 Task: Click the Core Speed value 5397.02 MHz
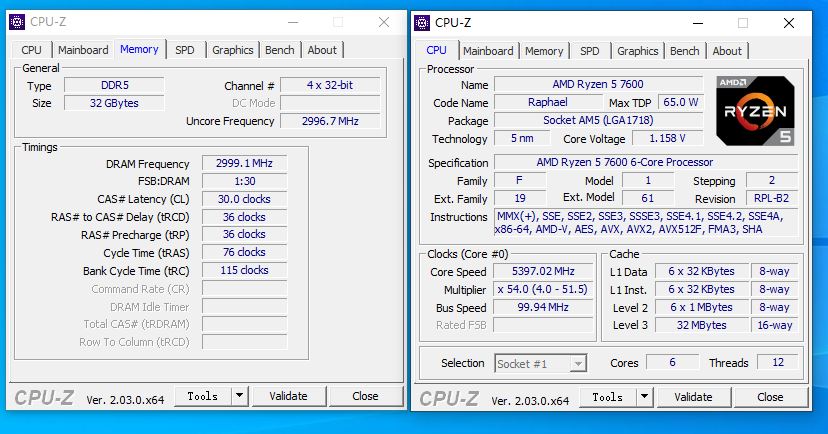[543, 271]
